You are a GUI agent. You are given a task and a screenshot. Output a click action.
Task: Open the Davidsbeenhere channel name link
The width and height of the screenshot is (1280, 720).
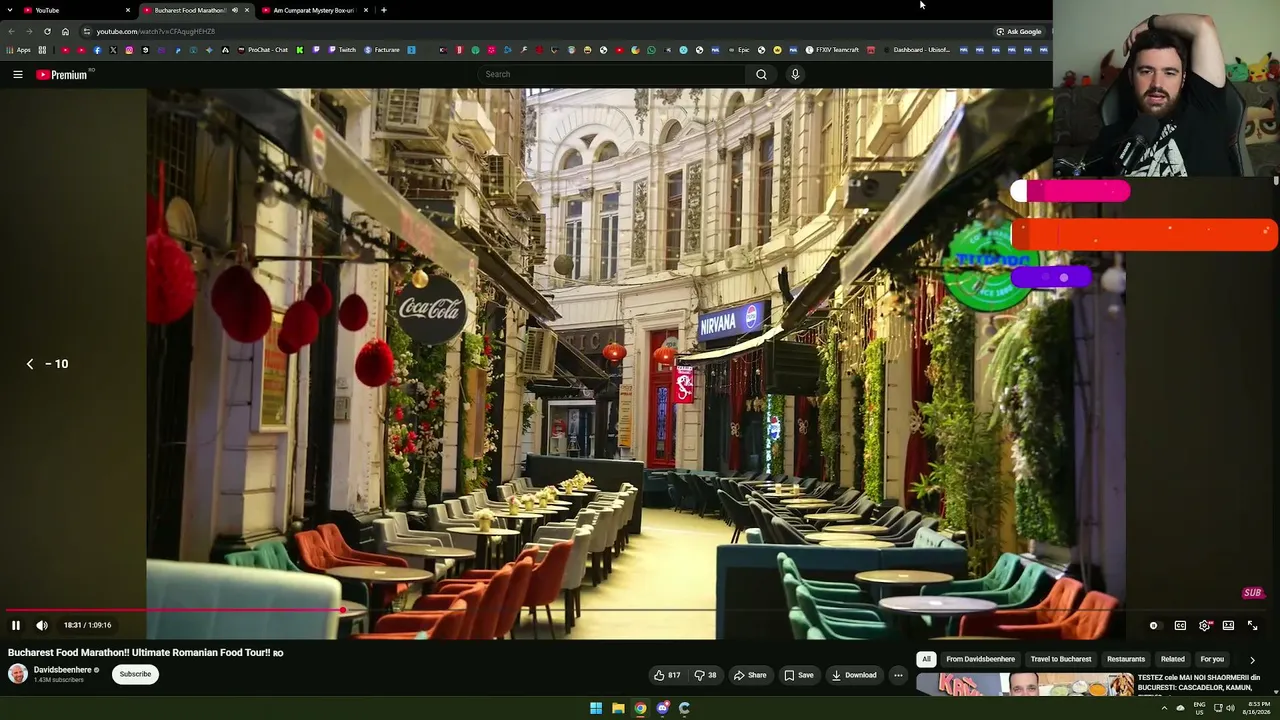(63, 670)
